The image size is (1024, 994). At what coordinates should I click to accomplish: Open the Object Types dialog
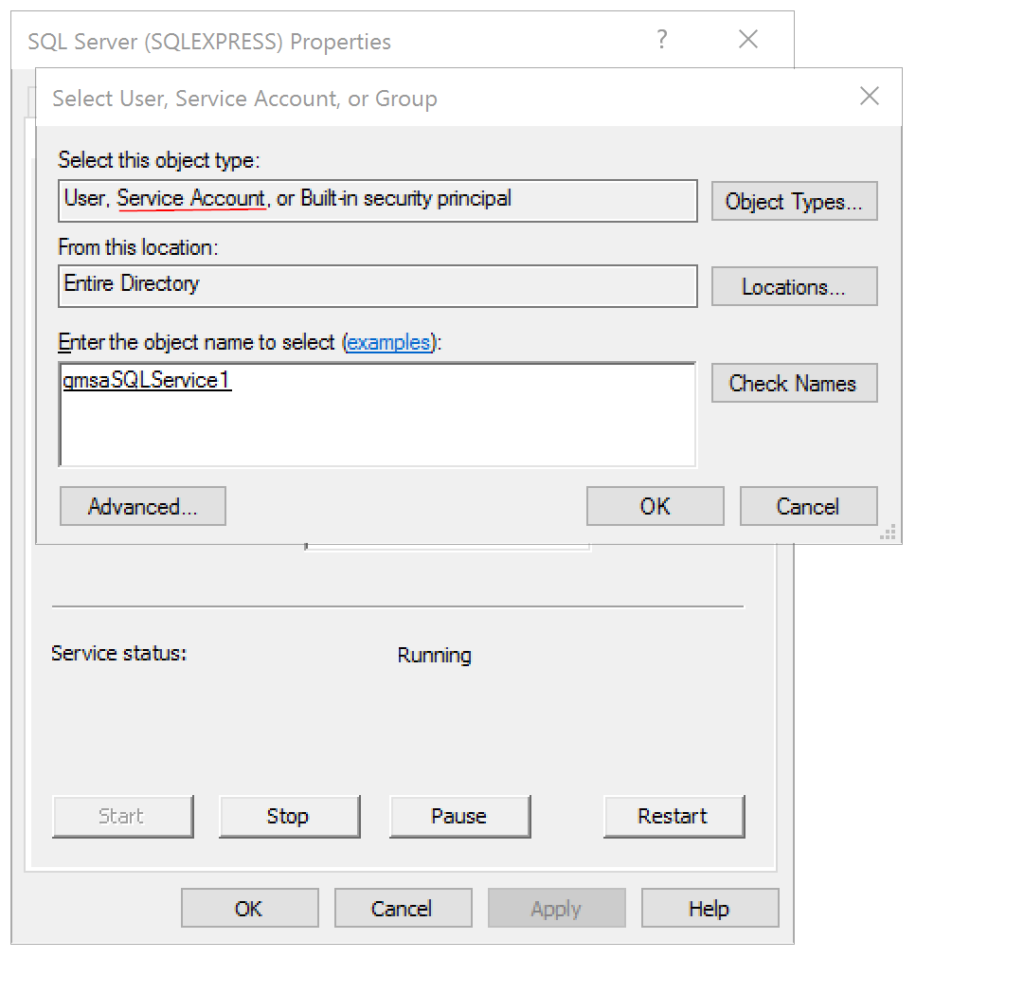click(793, 201)
